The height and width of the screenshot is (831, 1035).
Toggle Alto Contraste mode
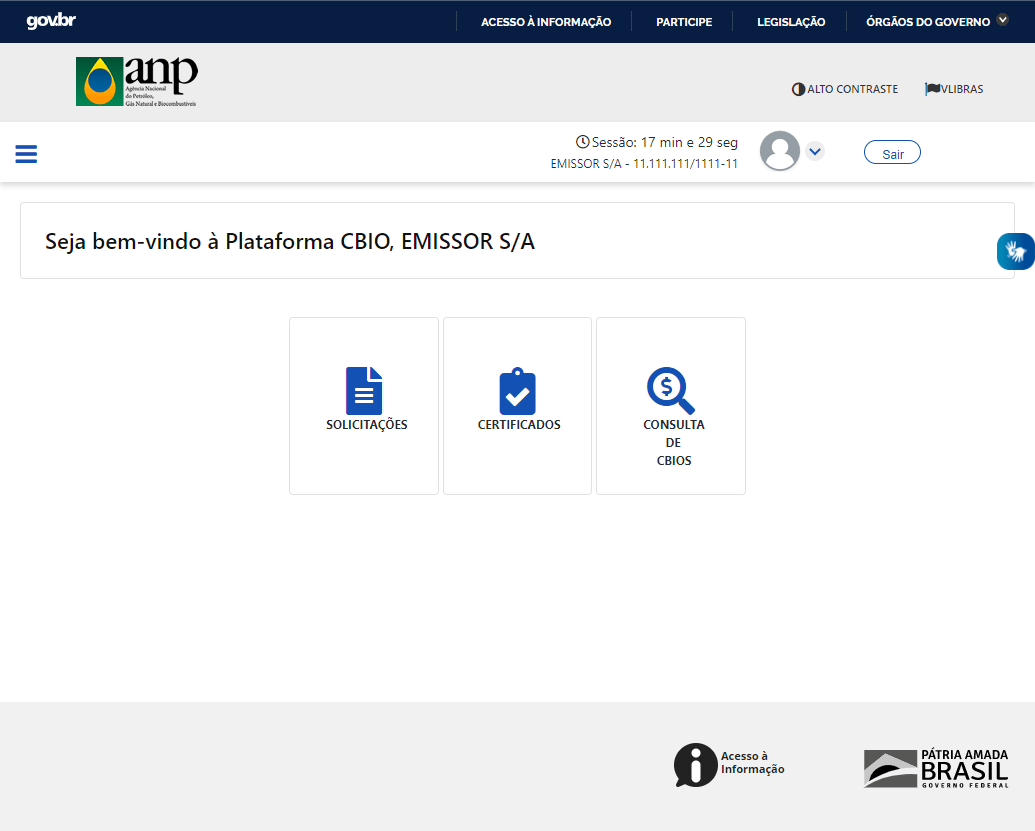click(844, 89)
